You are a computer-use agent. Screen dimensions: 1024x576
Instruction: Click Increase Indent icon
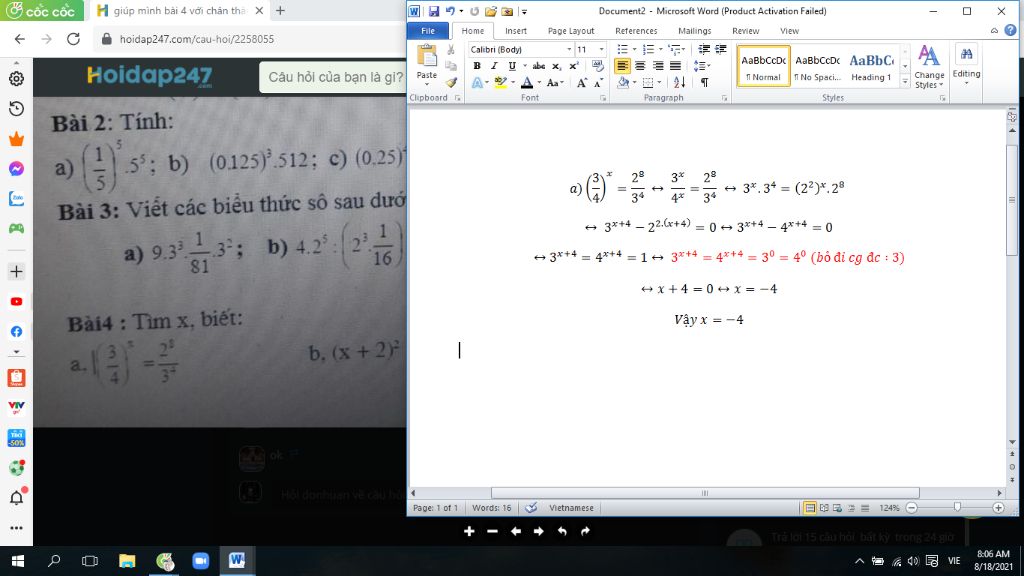[721, 50]
